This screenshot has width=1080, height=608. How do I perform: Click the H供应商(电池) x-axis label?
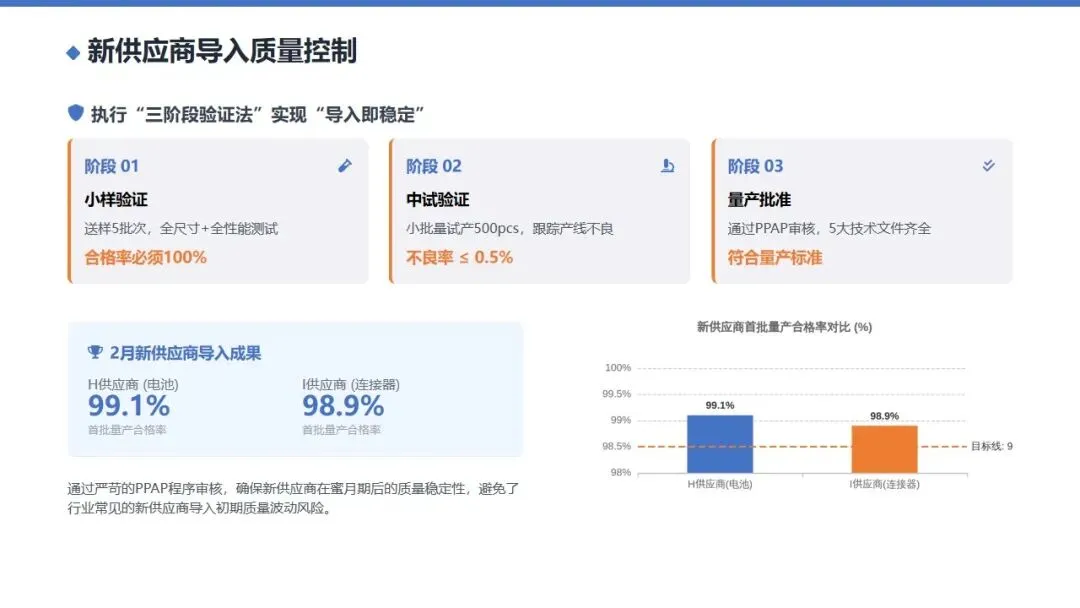pos(720,484)
